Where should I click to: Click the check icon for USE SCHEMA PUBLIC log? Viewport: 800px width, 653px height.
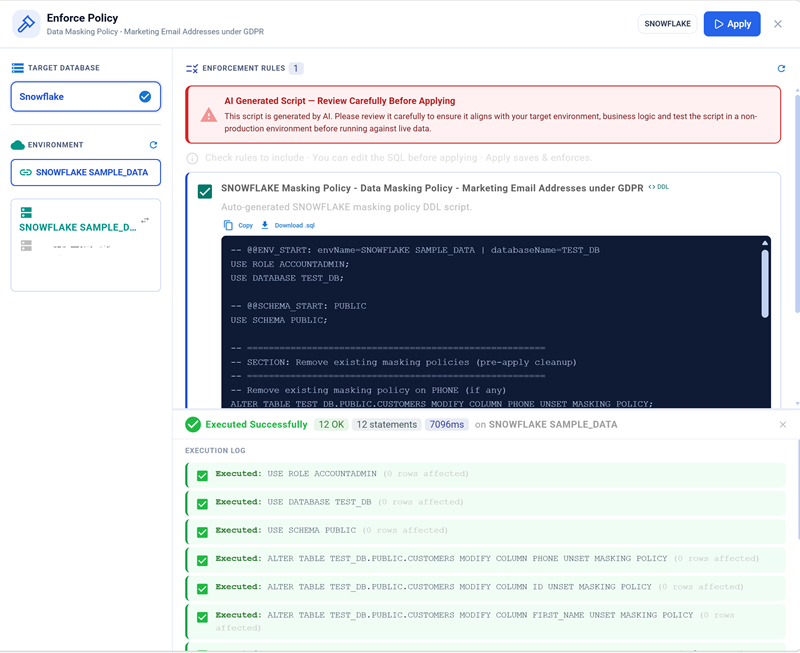point(203,533)
